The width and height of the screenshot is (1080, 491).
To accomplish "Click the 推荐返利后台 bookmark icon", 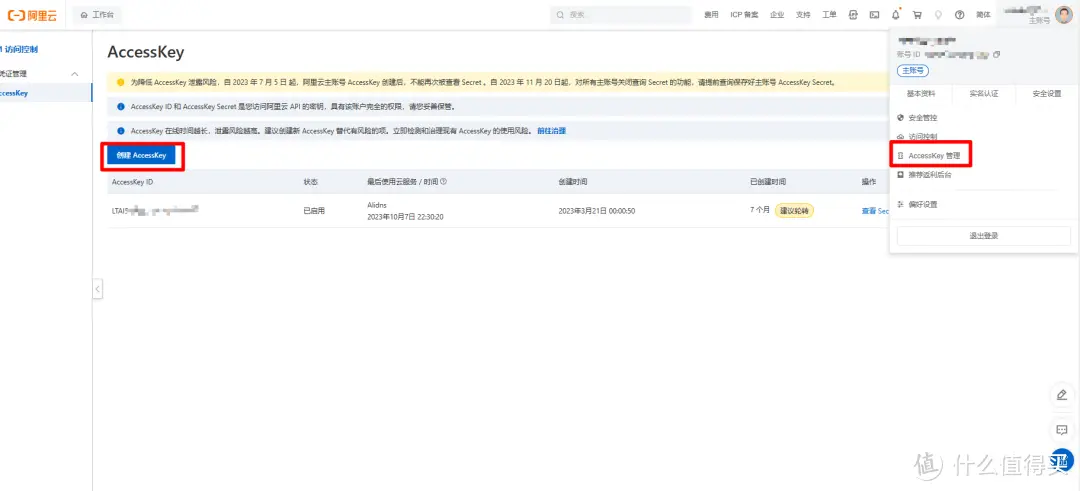I will click(x=900, y=175).
